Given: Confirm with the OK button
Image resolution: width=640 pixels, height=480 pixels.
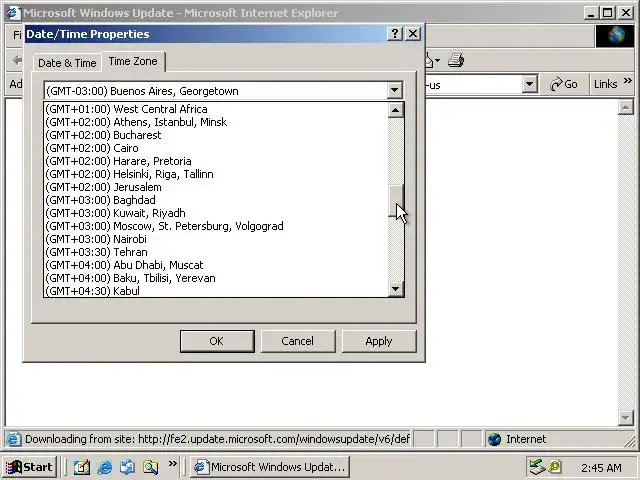Looking at the screenshot, I should [x=217, y=341].
